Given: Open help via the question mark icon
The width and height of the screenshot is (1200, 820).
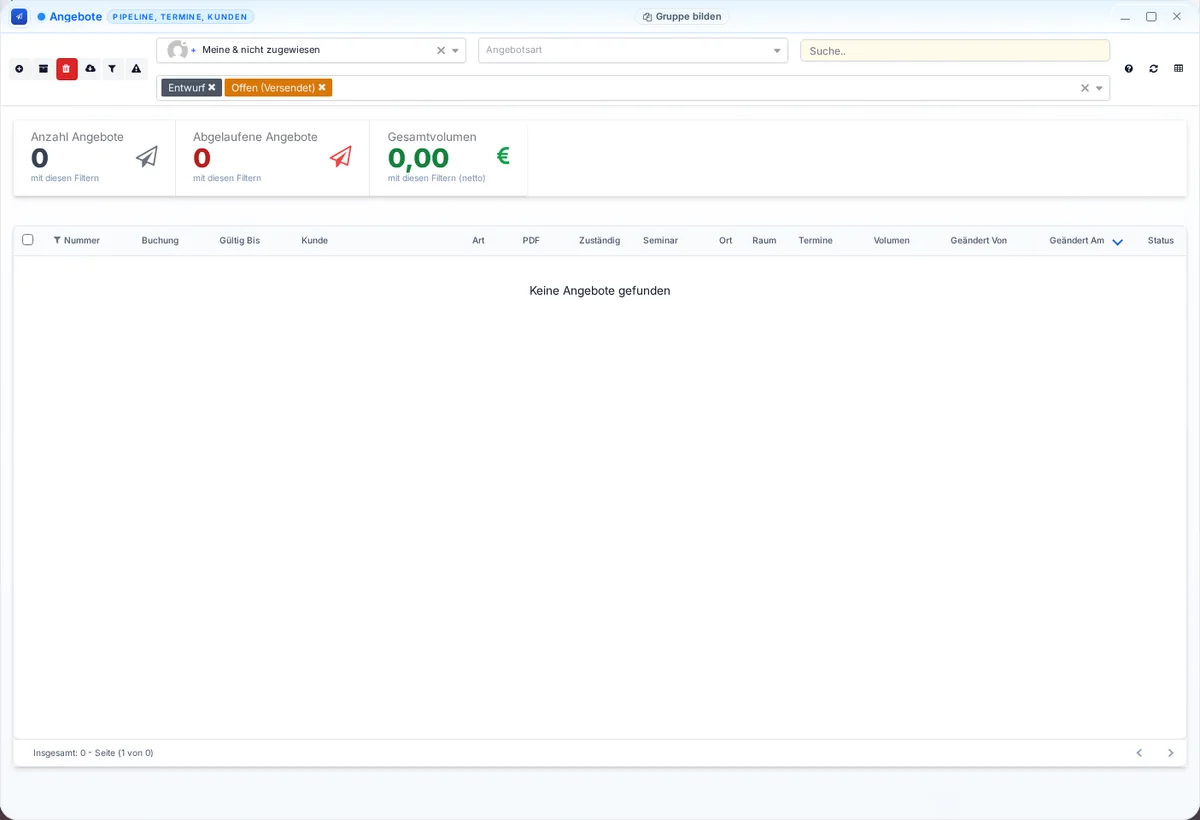Looking at the screenshot, I should click(1129, 69).
